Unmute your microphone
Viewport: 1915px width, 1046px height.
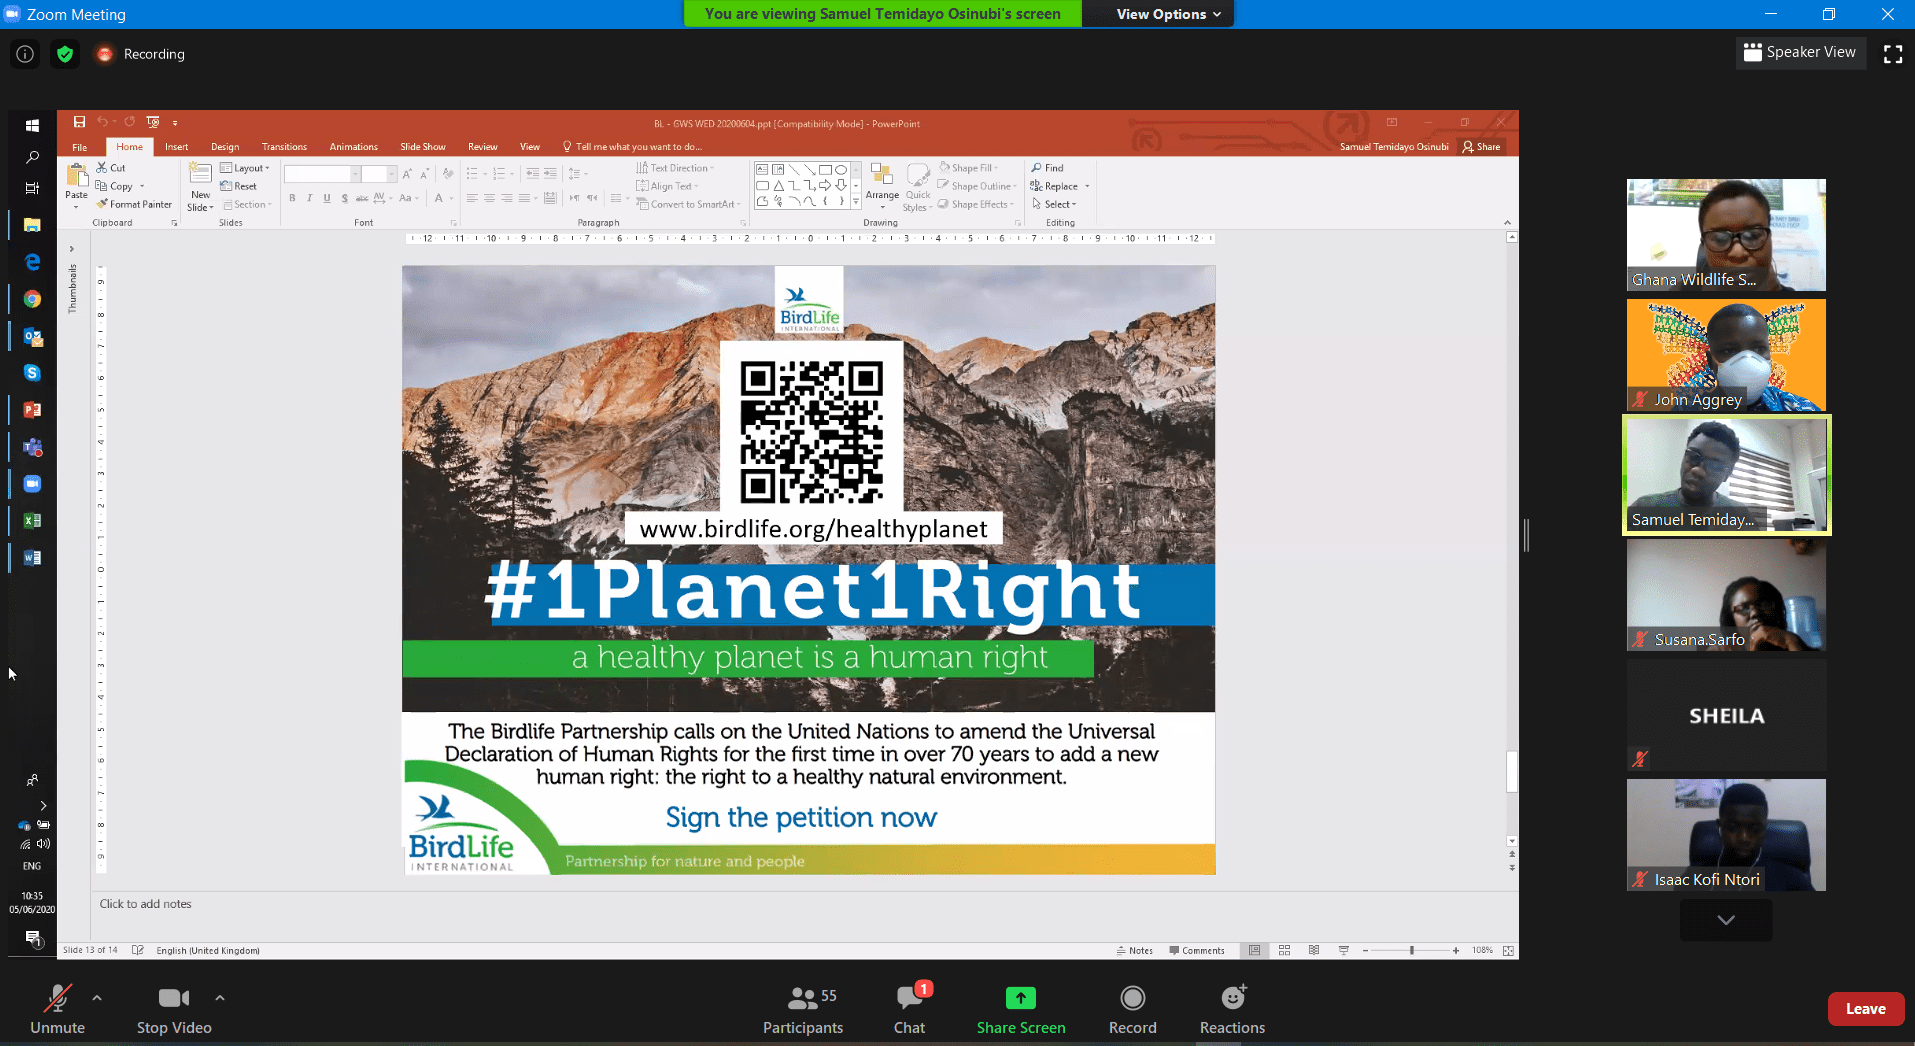[57, 1009]
